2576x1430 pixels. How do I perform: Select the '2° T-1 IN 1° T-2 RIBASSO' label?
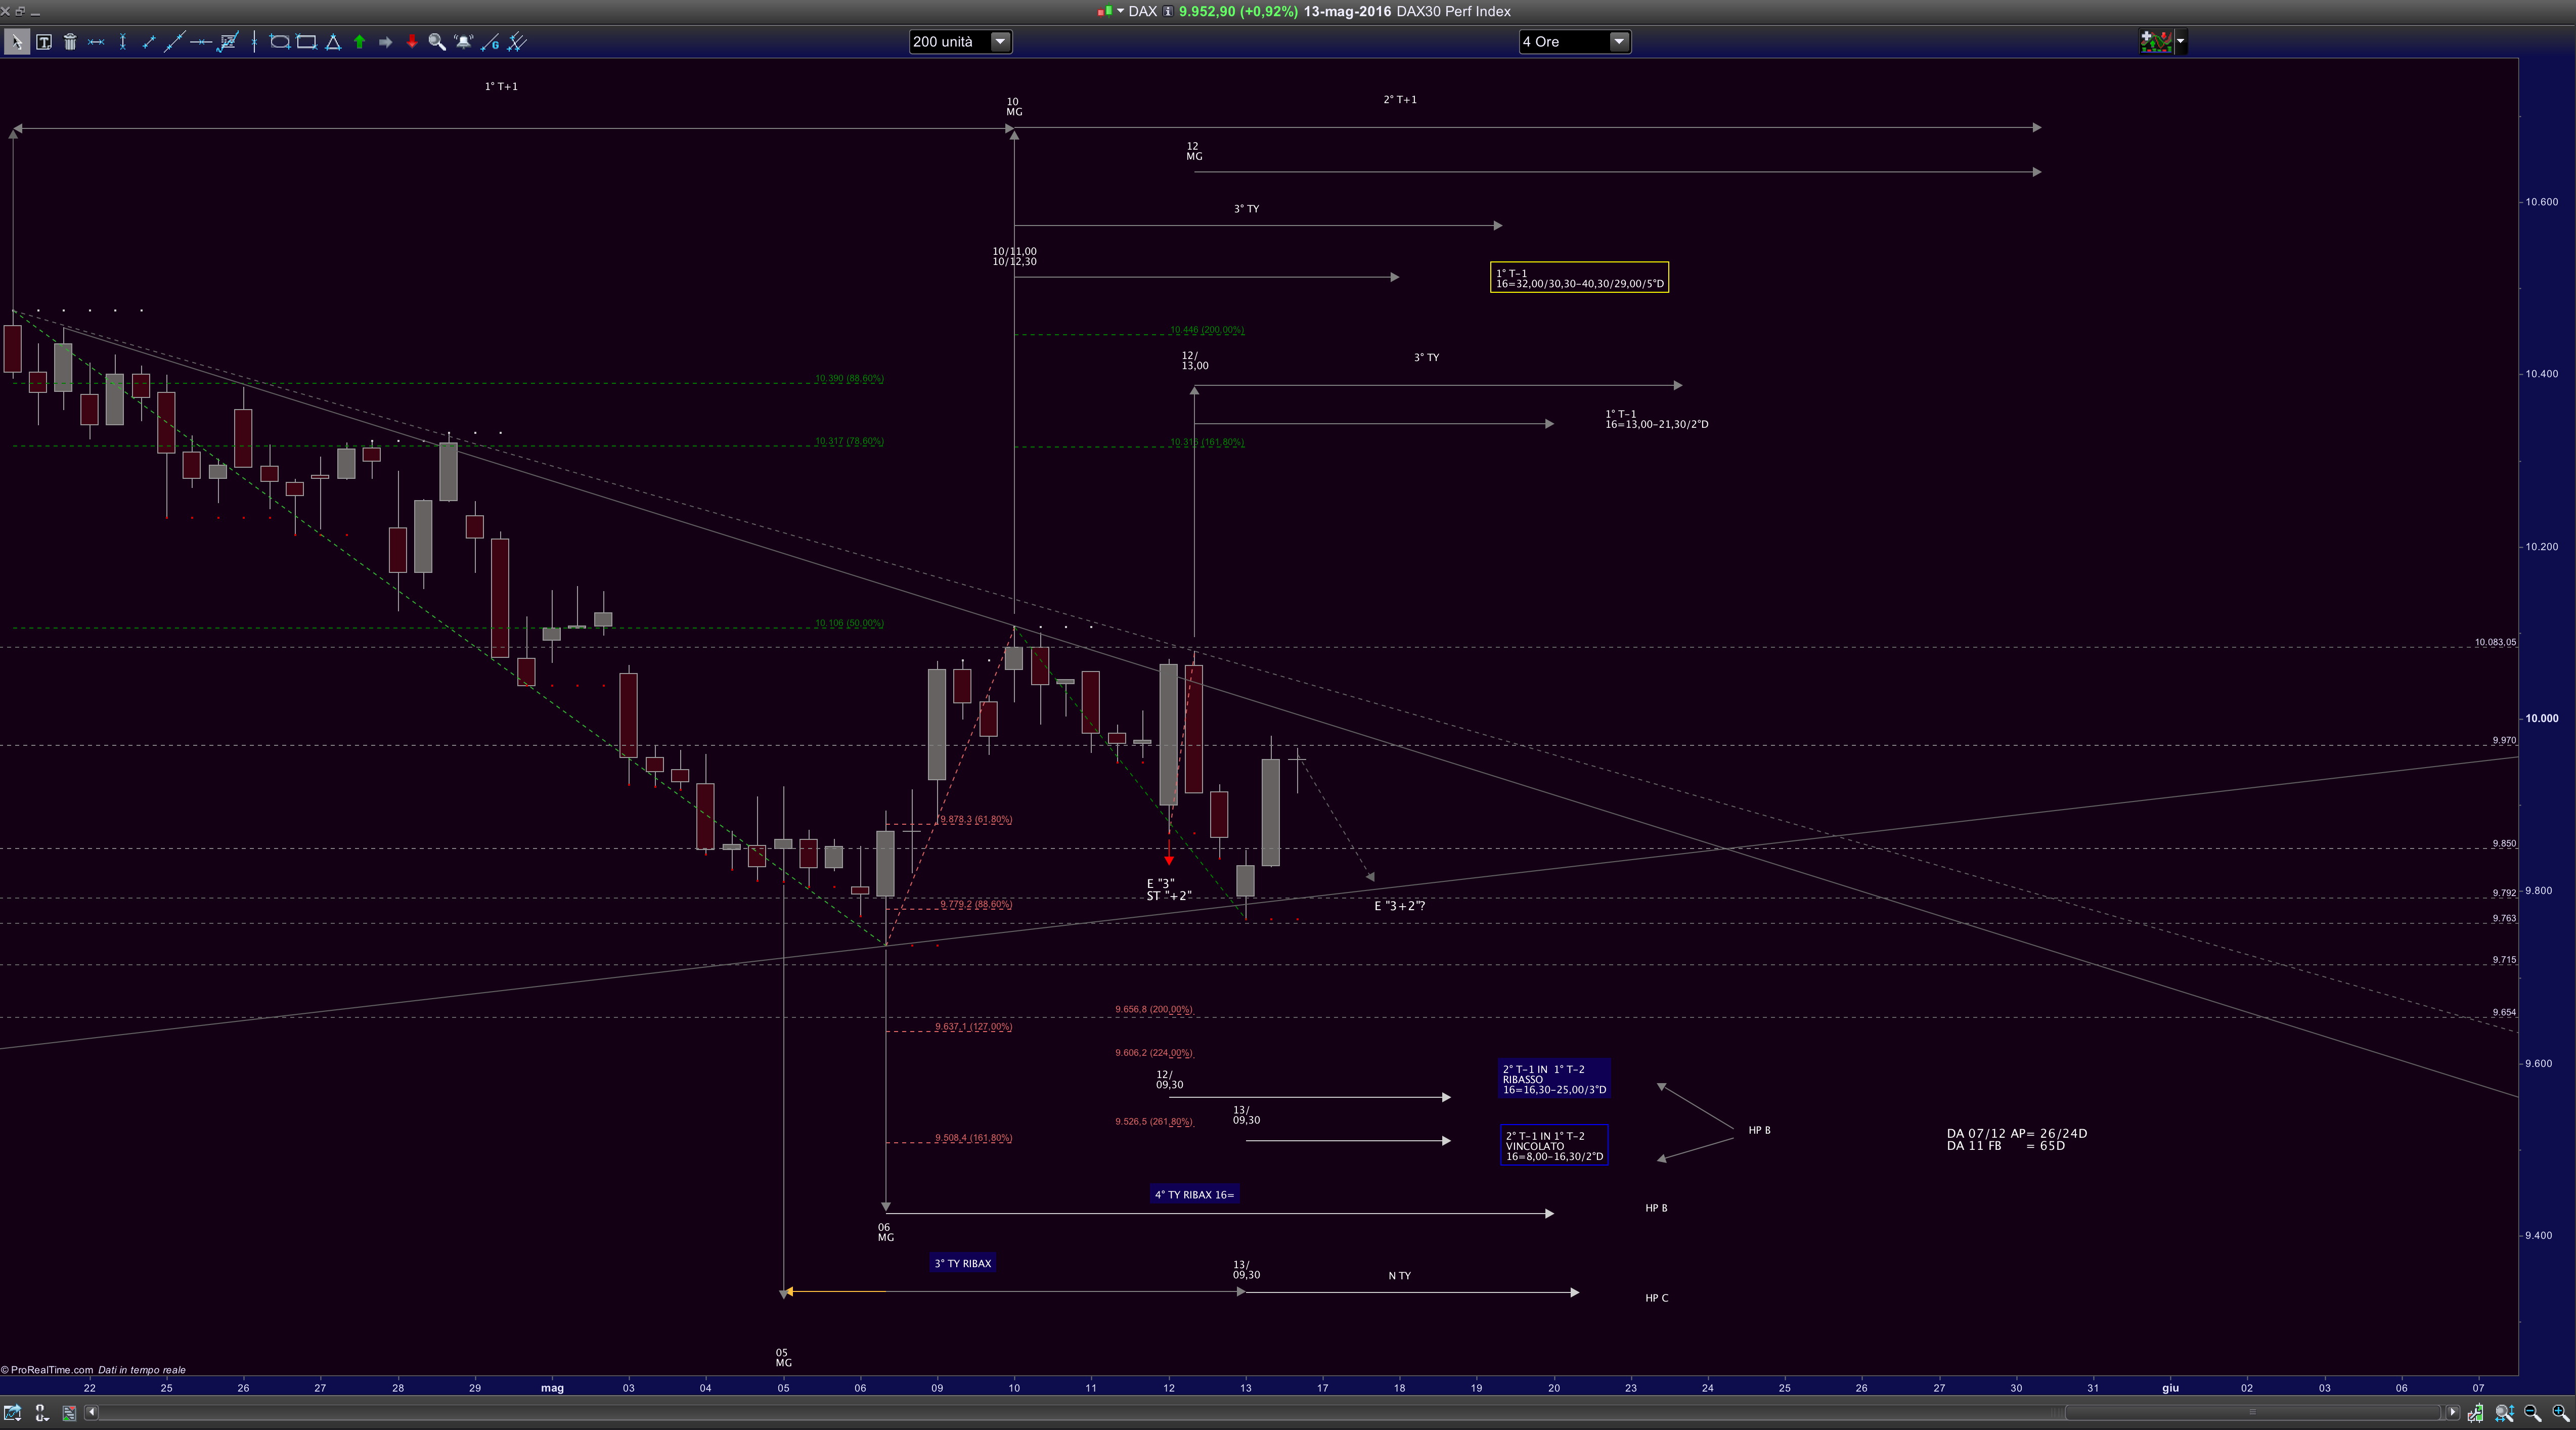(x=1554, y=1079)
